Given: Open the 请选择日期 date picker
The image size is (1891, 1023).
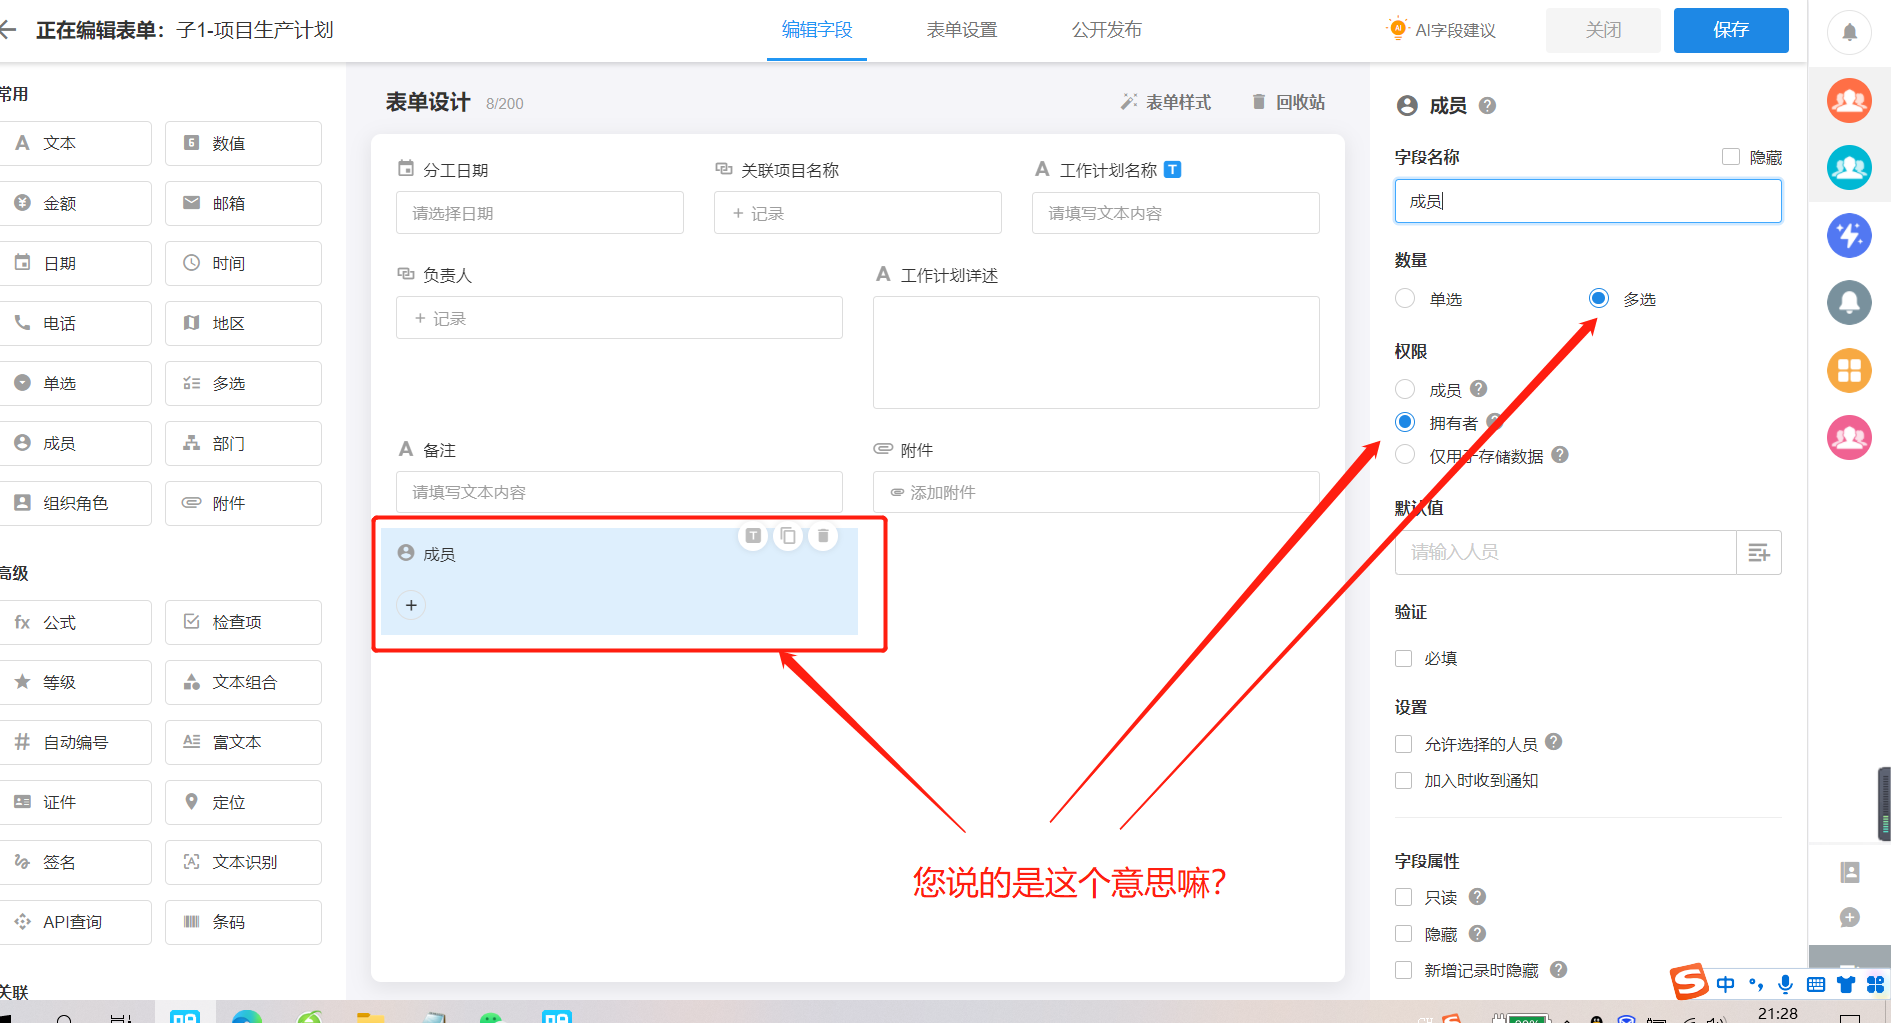Looking at the screenshot, I should coord(539,212).
